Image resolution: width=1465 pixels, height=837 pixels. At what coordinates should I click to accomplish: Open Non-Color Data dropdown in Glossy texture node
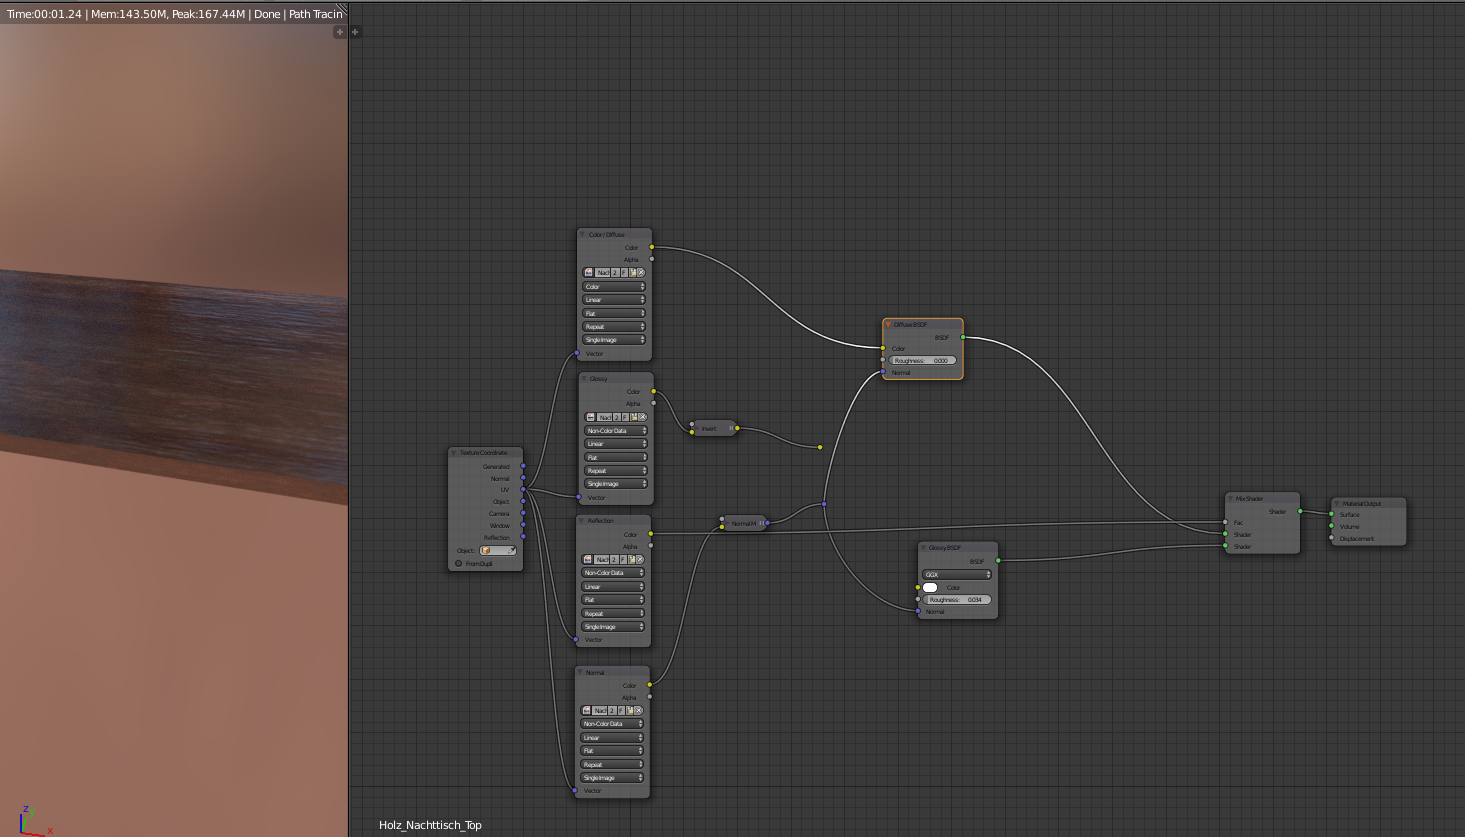[617, 430]
